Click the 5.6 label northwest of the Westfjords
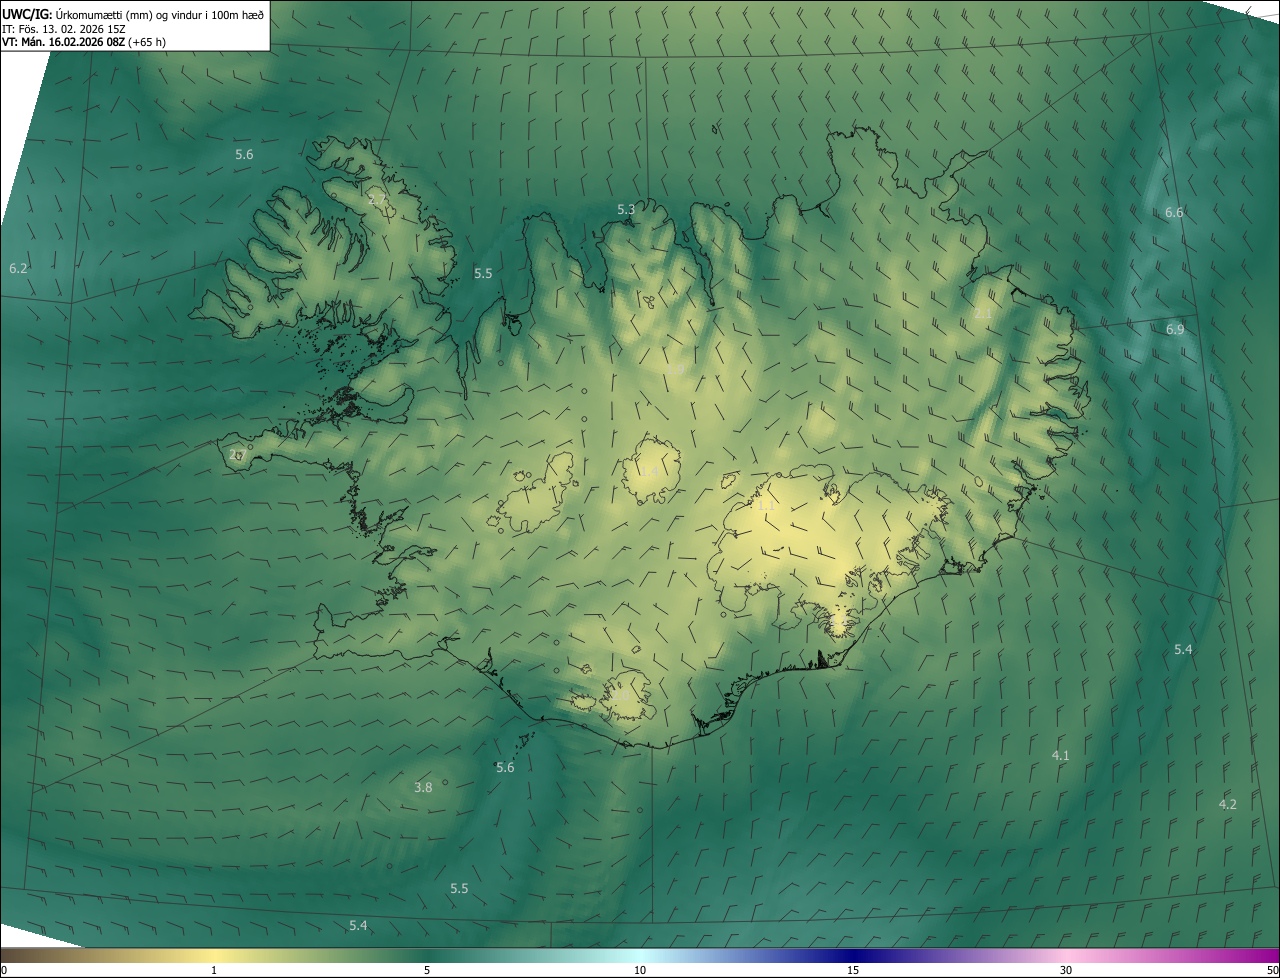 [x=244, y=154]
